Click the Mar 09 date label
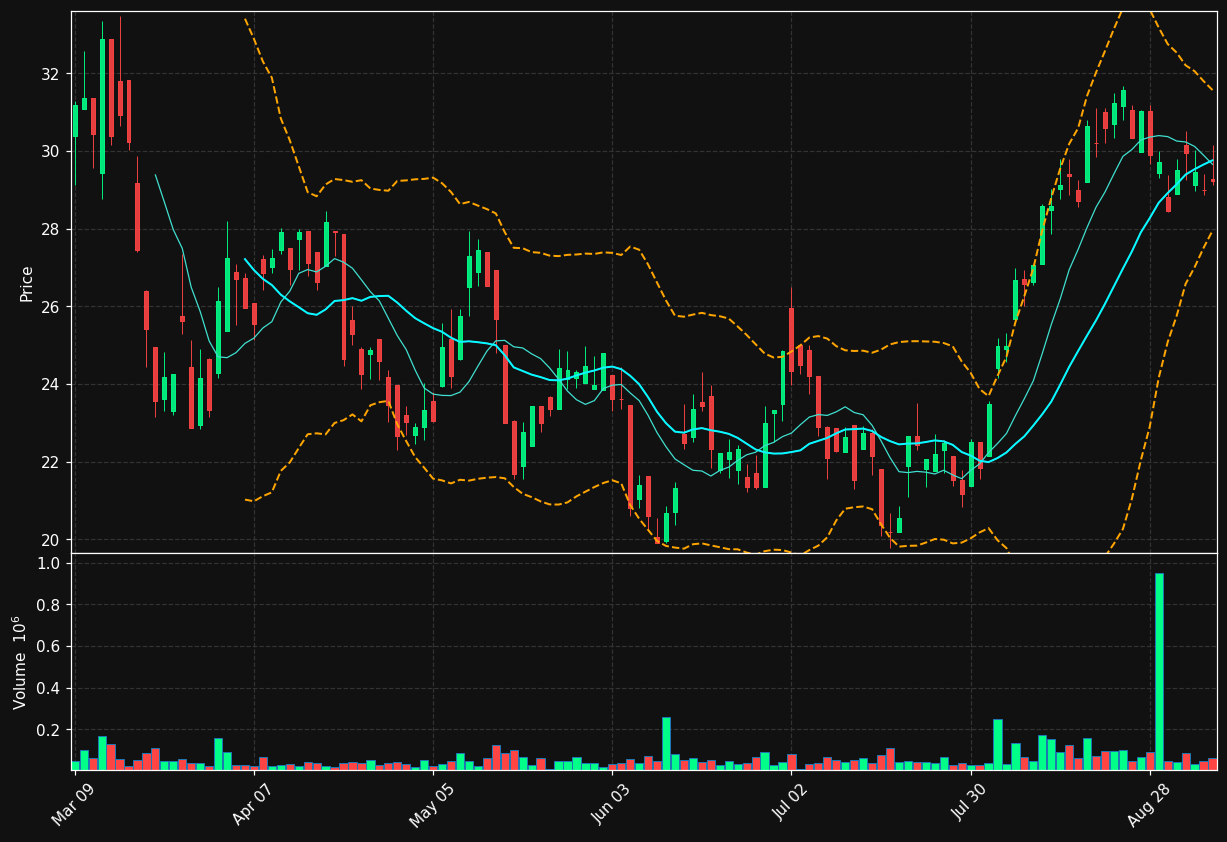The width and height of the screenshot is (1227, 842). (71, 807)
